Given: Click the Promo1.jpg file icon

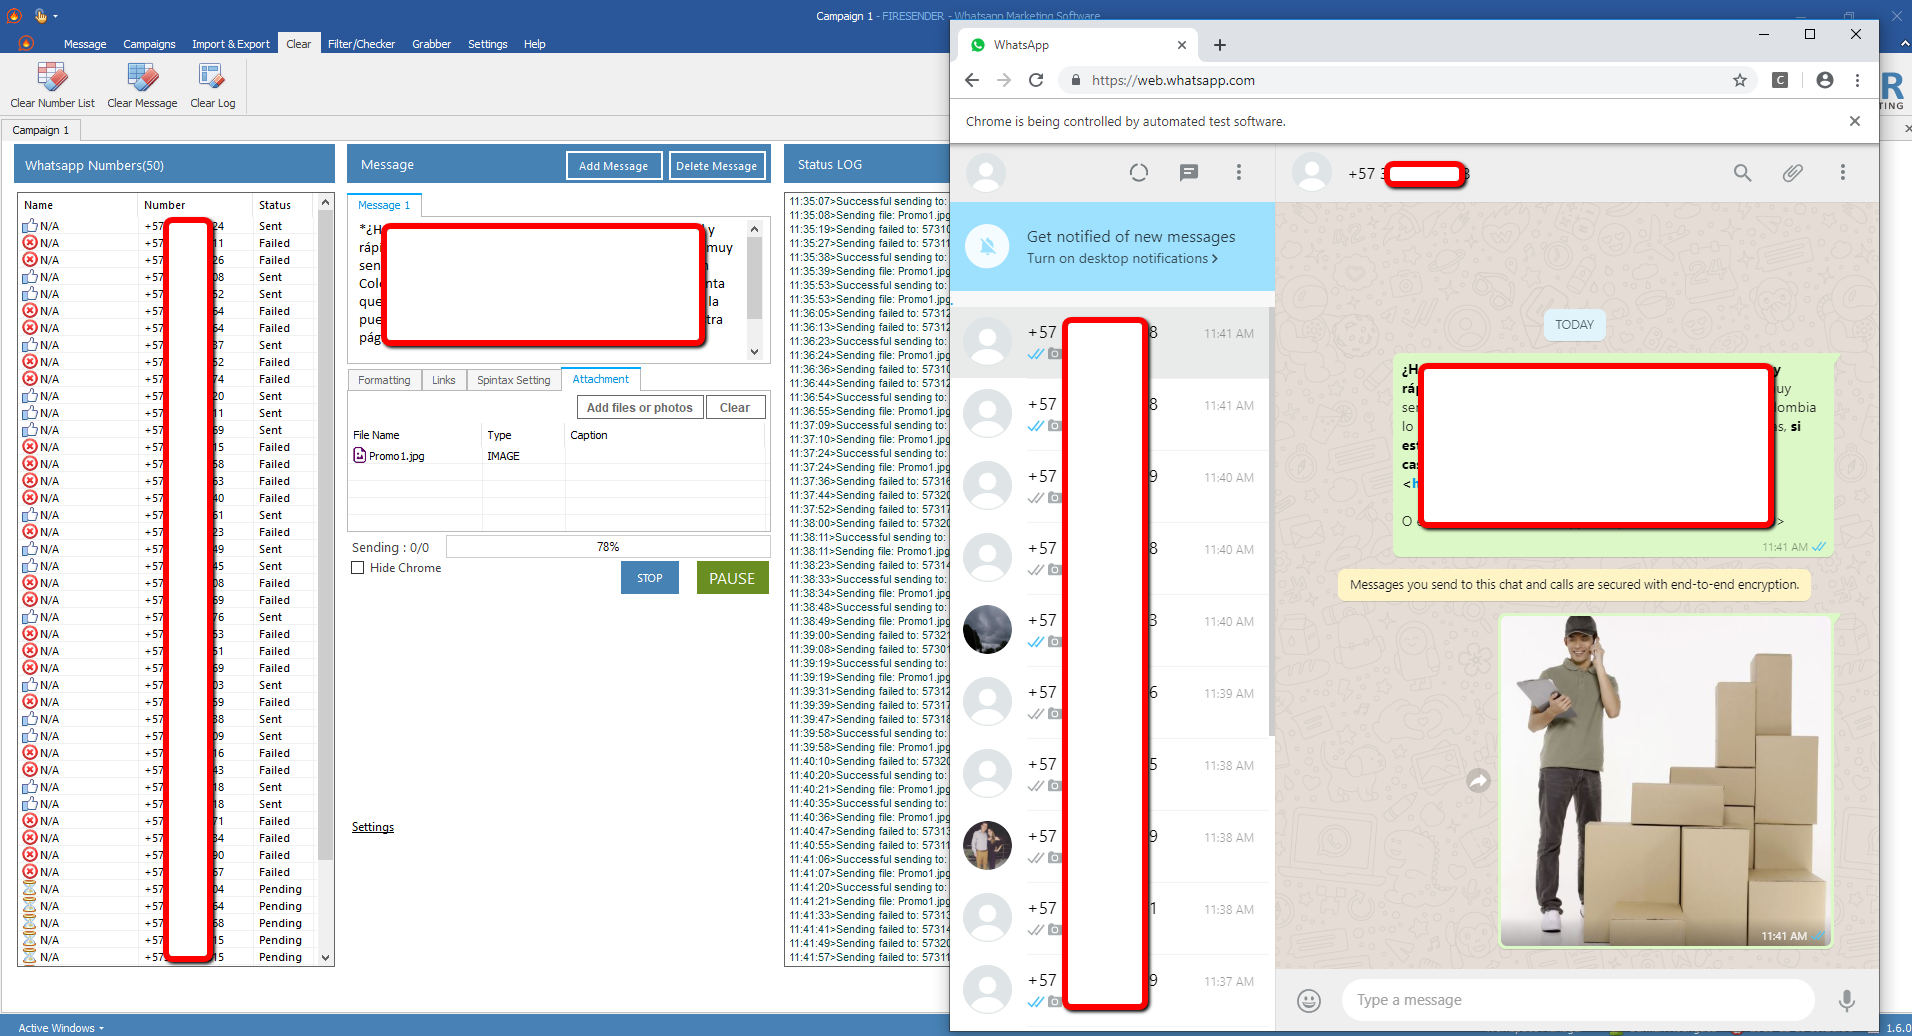Looking at the screenshot, I should coord(359,456).
